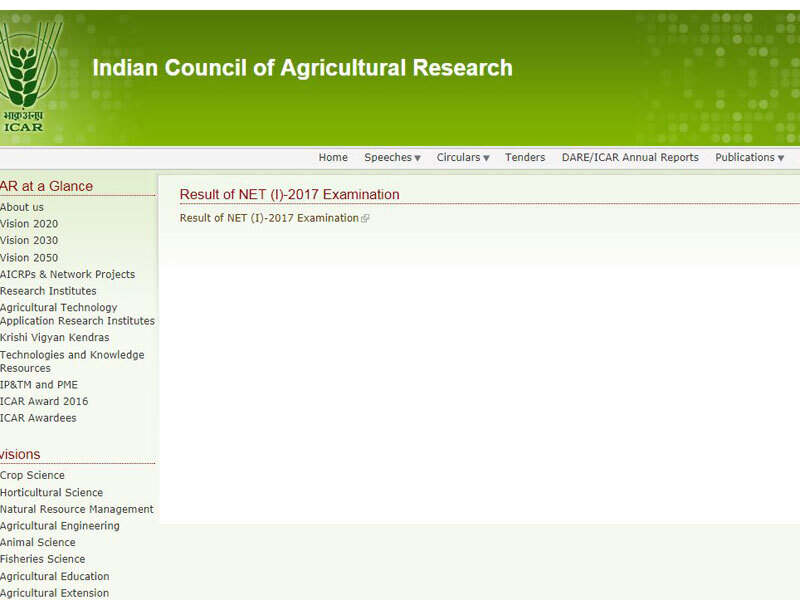Open the ICAR Awardees link
Screen dimensions: 800x600
tap(38, 418)
